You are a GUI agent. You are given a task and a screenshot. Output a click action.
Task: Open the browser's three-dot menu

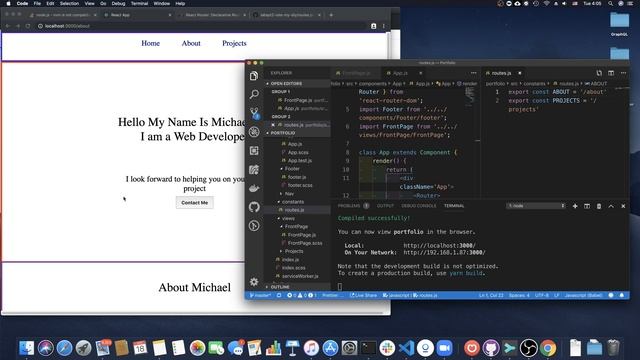tap(384, 26)
